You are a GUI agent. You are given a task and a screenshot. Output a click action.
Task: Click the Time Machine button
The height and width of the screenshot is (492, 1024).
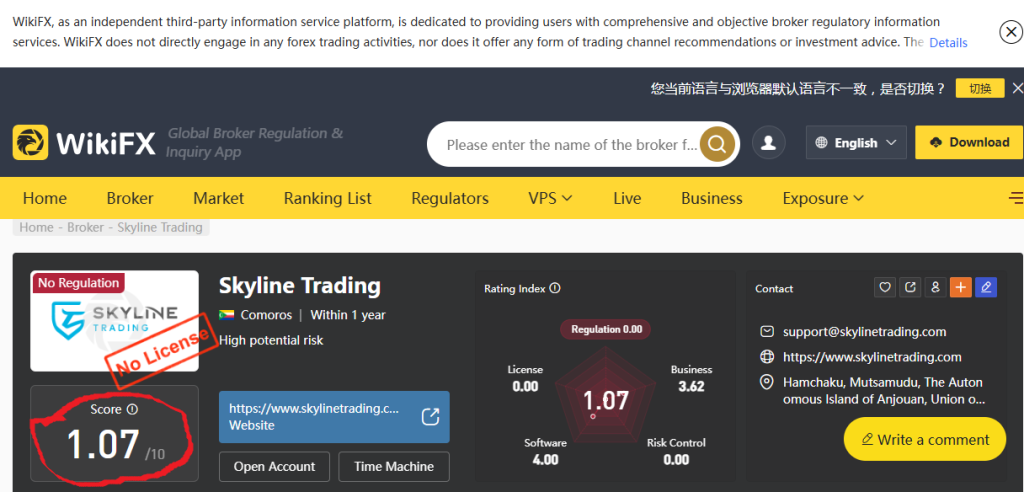[394, 467]
